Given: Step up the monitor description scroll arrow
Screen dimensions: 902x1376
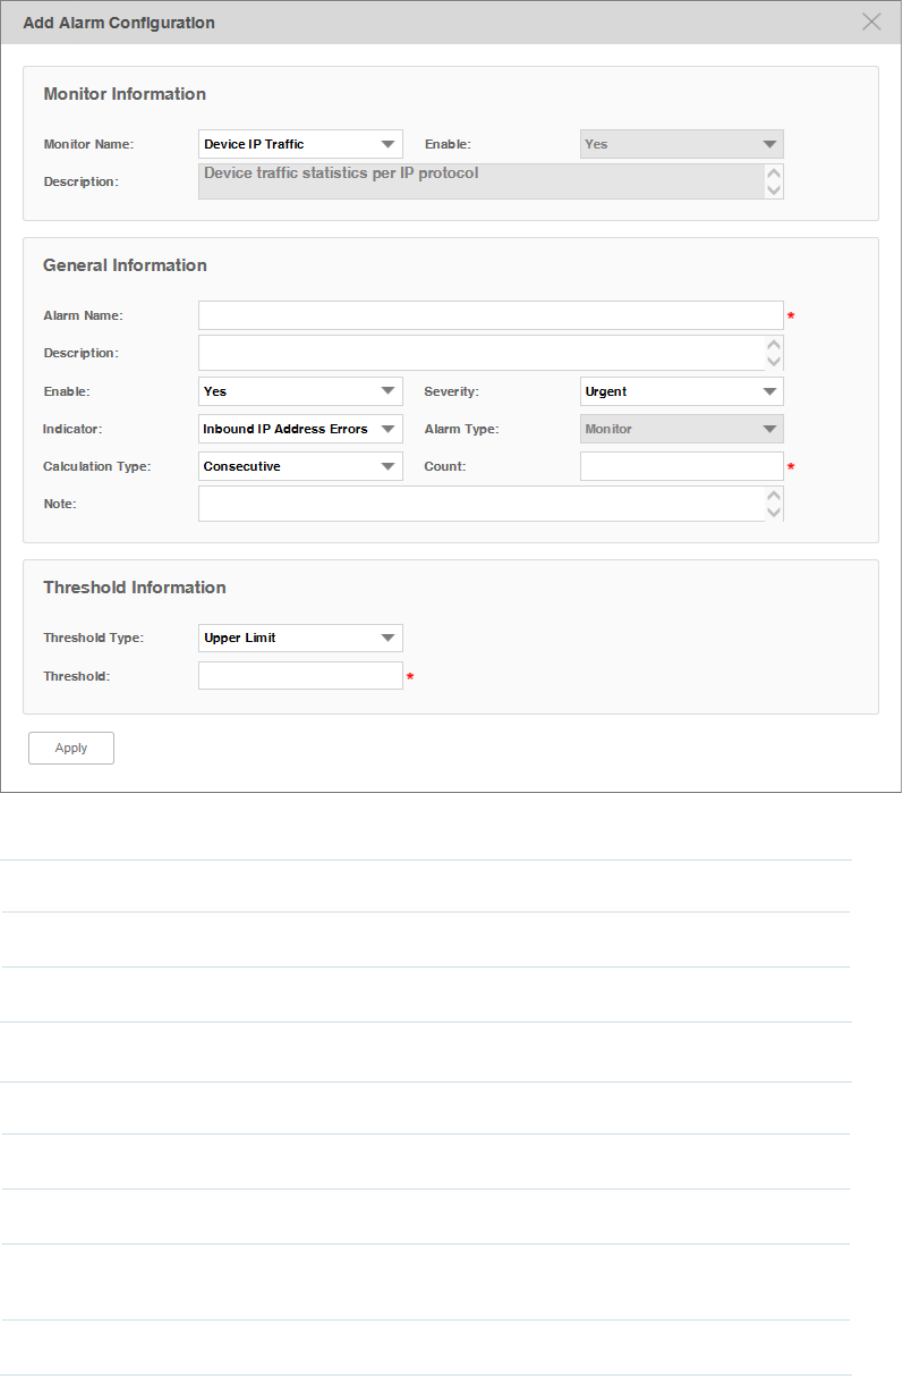Looking at the screenshot, I should coord(774,173).
